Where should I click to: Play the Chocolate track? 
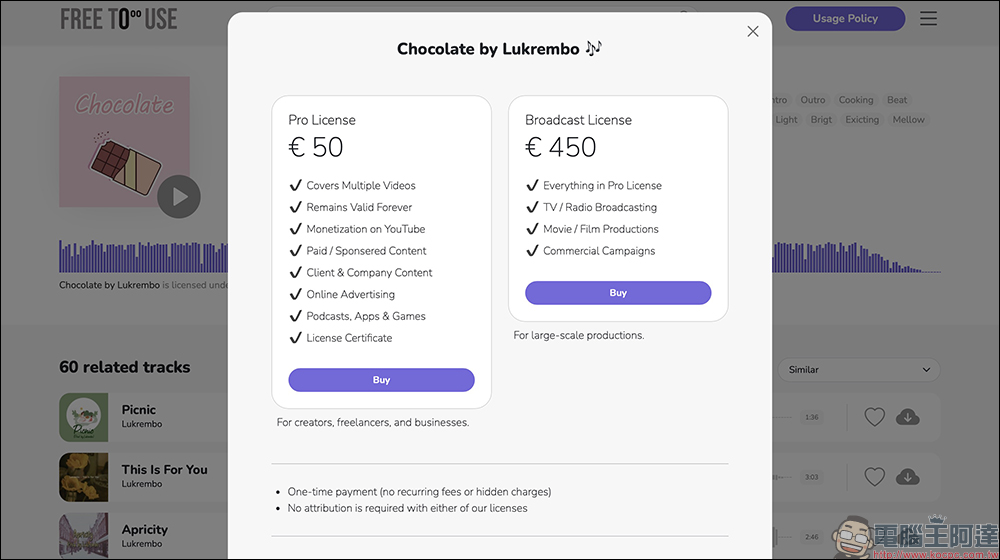[x=179, y=197]
